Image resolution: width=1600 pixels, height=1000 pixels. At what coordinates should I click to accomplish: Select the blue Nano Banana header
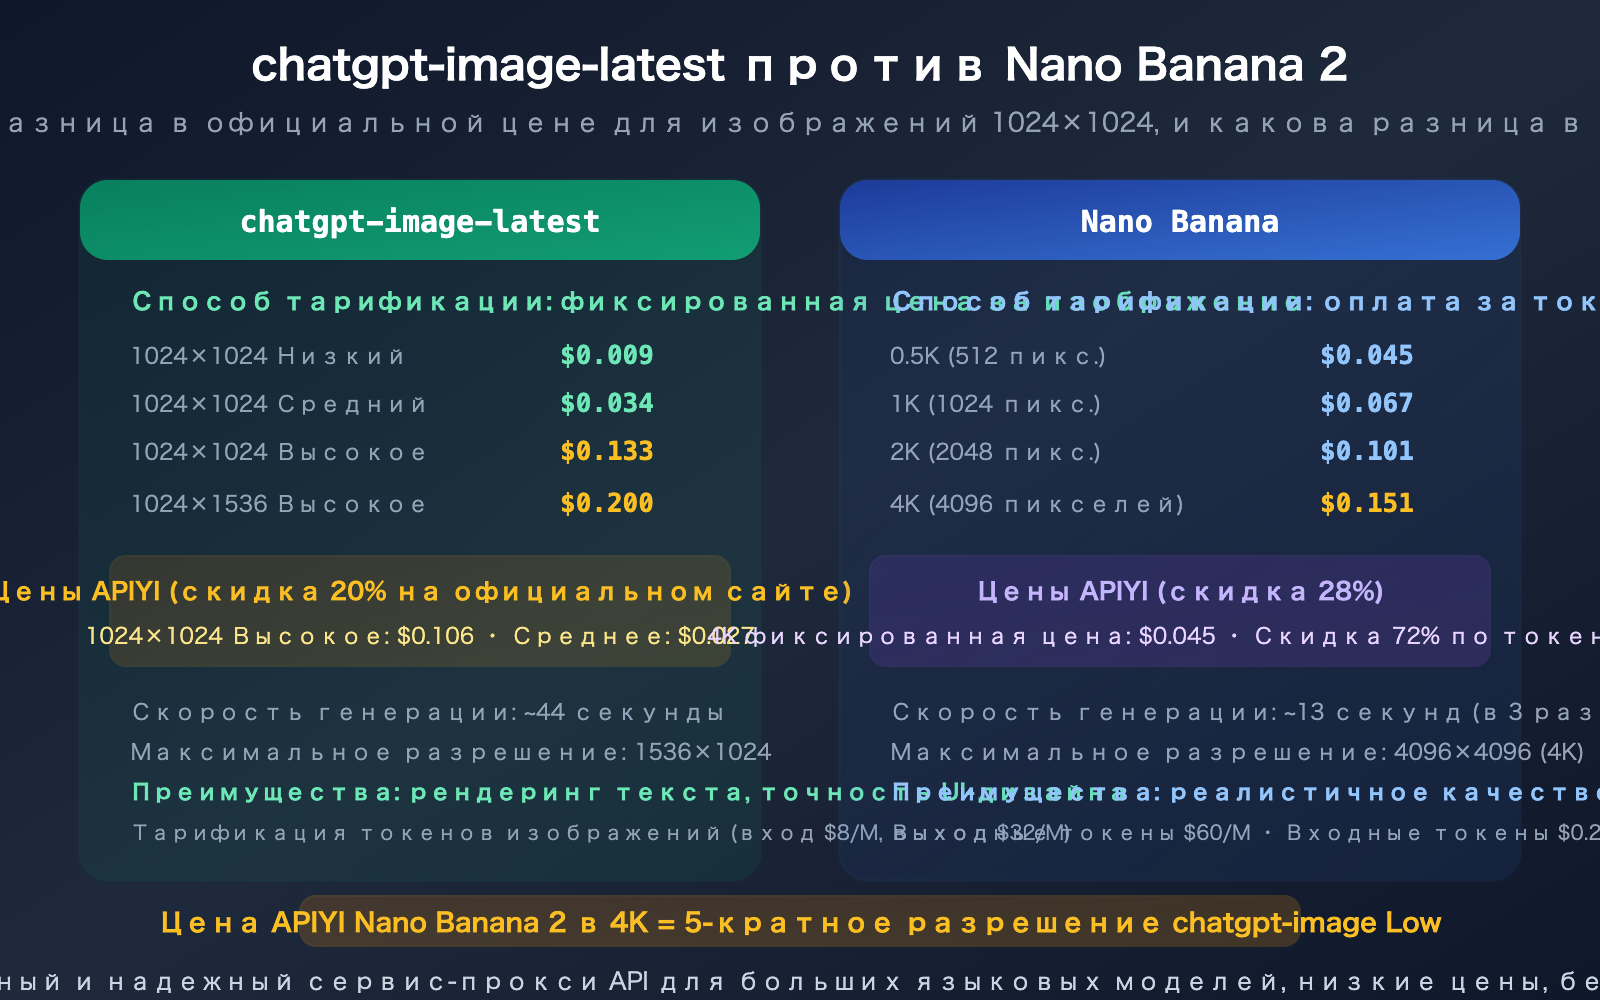(1179, 220)
